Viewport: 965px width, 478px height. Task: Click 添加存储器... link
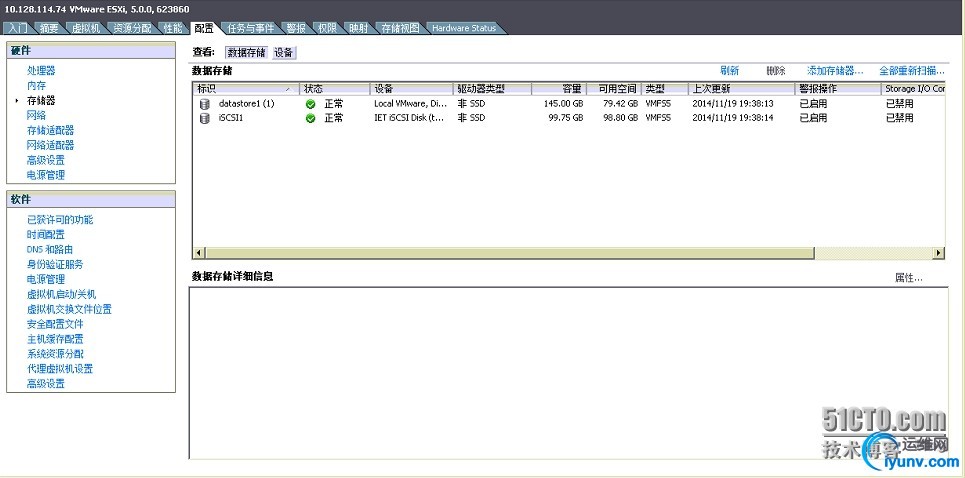835,71
